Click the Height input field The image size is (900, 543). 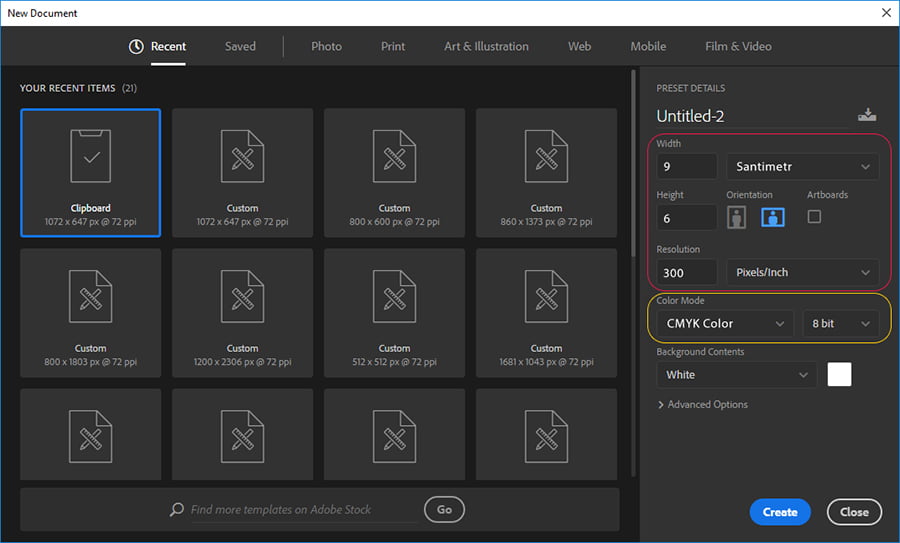coord(687,218)
